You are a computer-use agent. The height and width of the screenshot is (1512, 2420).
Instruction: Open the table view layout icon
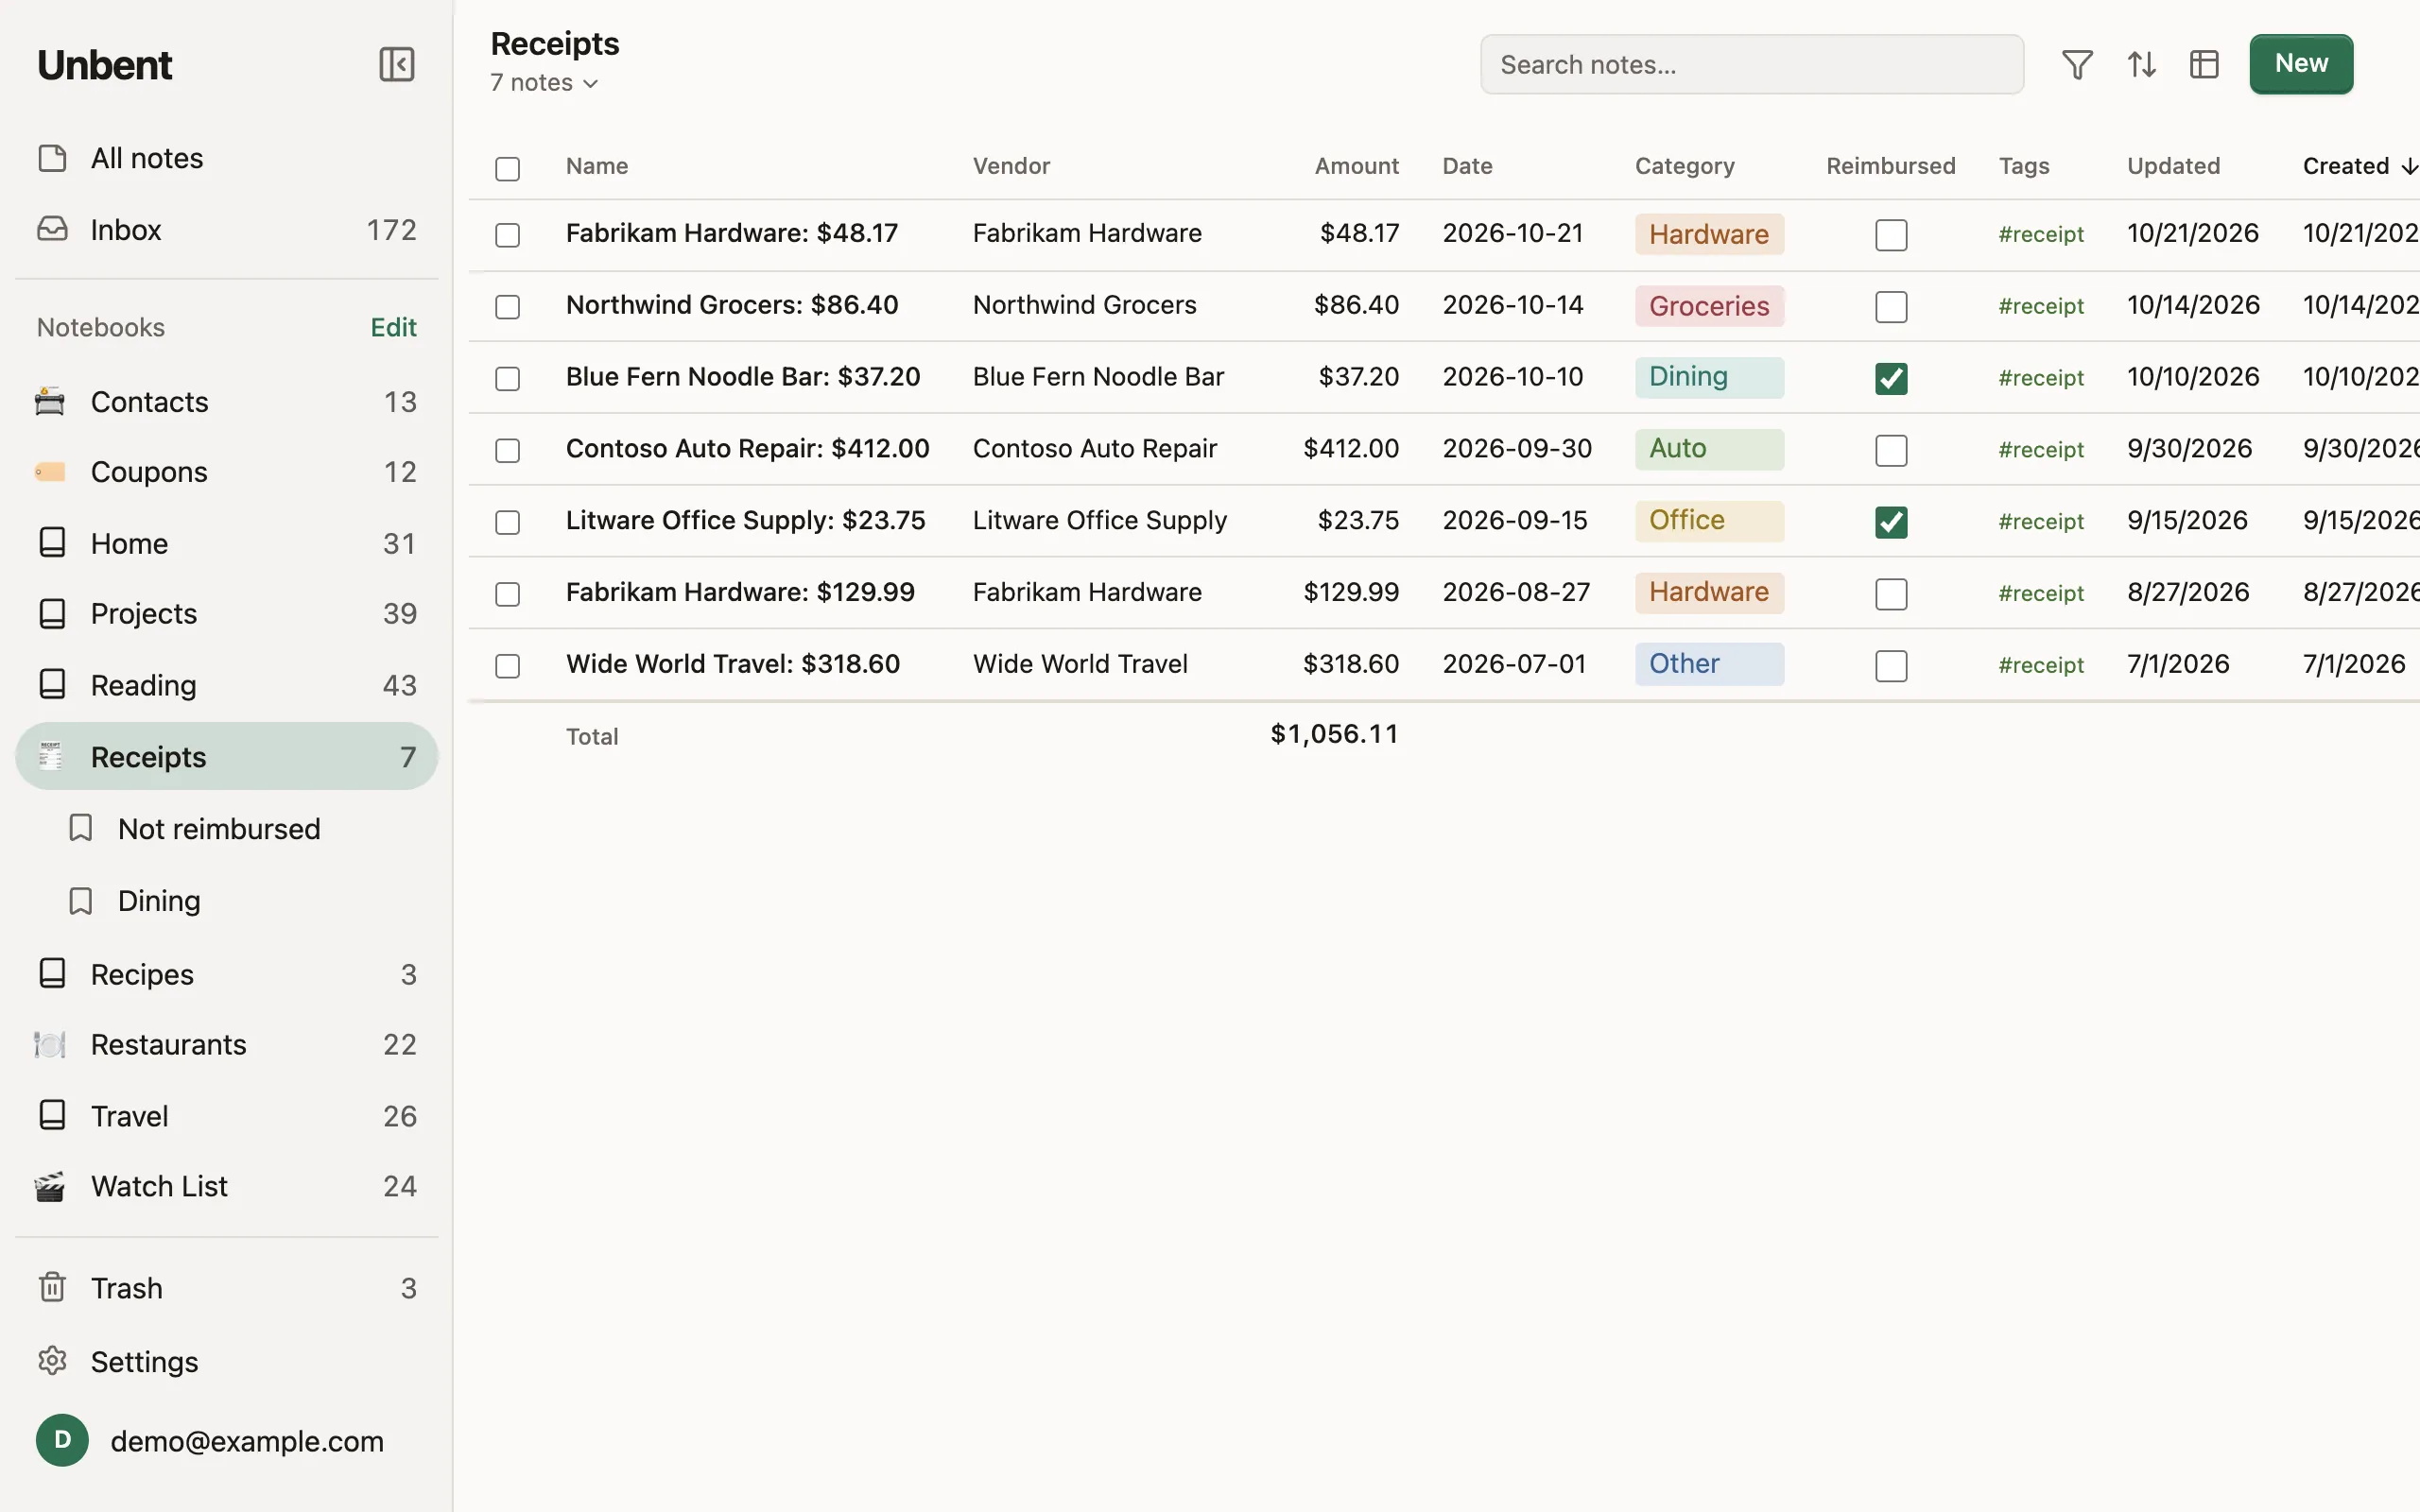coord(2204,65)
